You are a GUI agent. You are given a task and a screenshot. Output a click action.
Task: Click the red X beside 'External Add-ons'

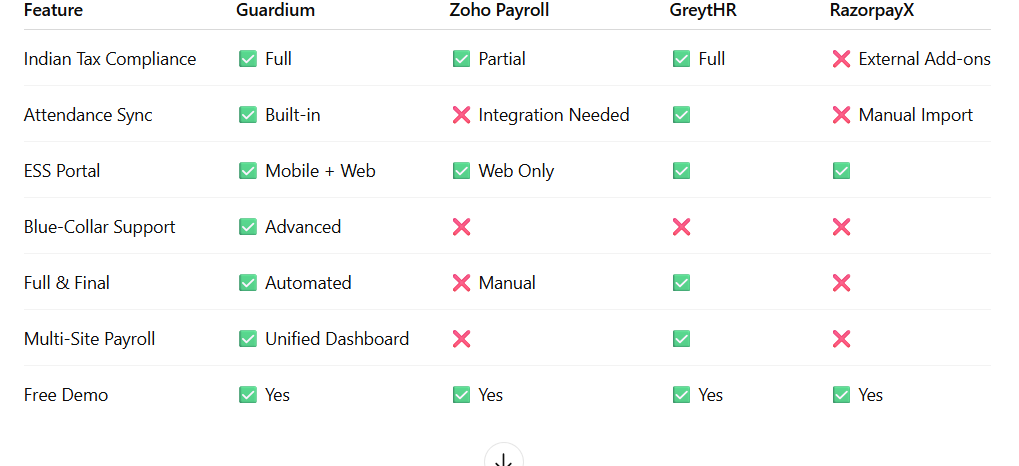(841, 59)
